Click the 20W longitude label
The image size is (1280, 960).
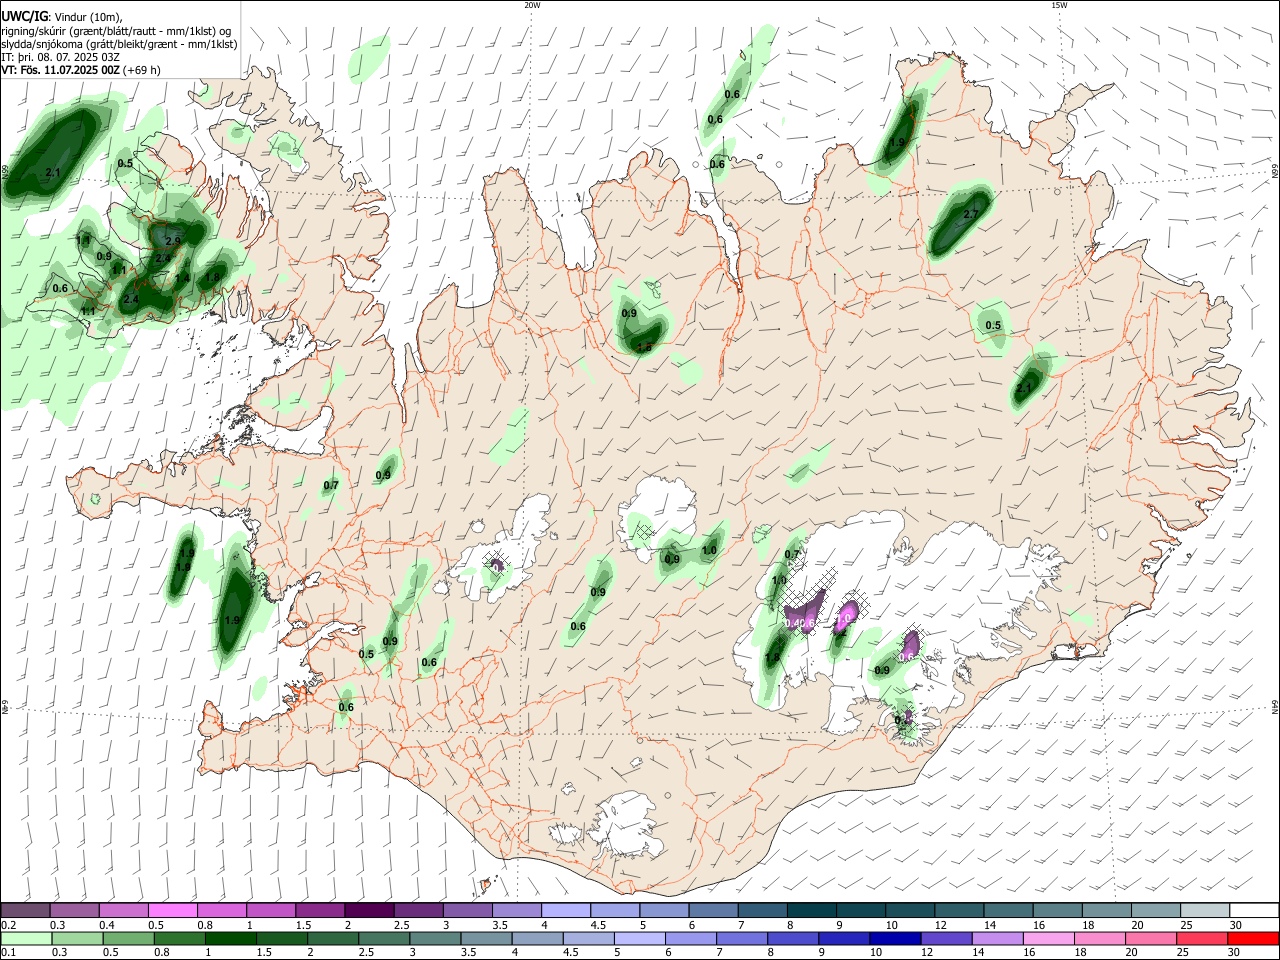tap(533, 4)
